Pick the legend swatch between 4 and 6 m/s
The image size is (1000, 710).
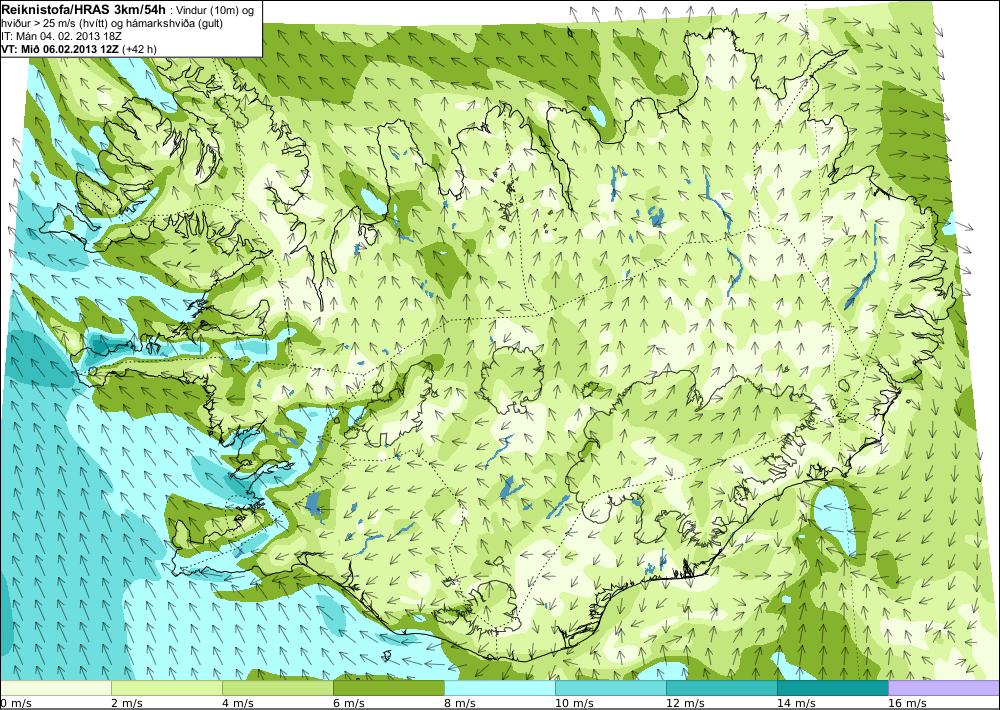click(x=278, y=688)
